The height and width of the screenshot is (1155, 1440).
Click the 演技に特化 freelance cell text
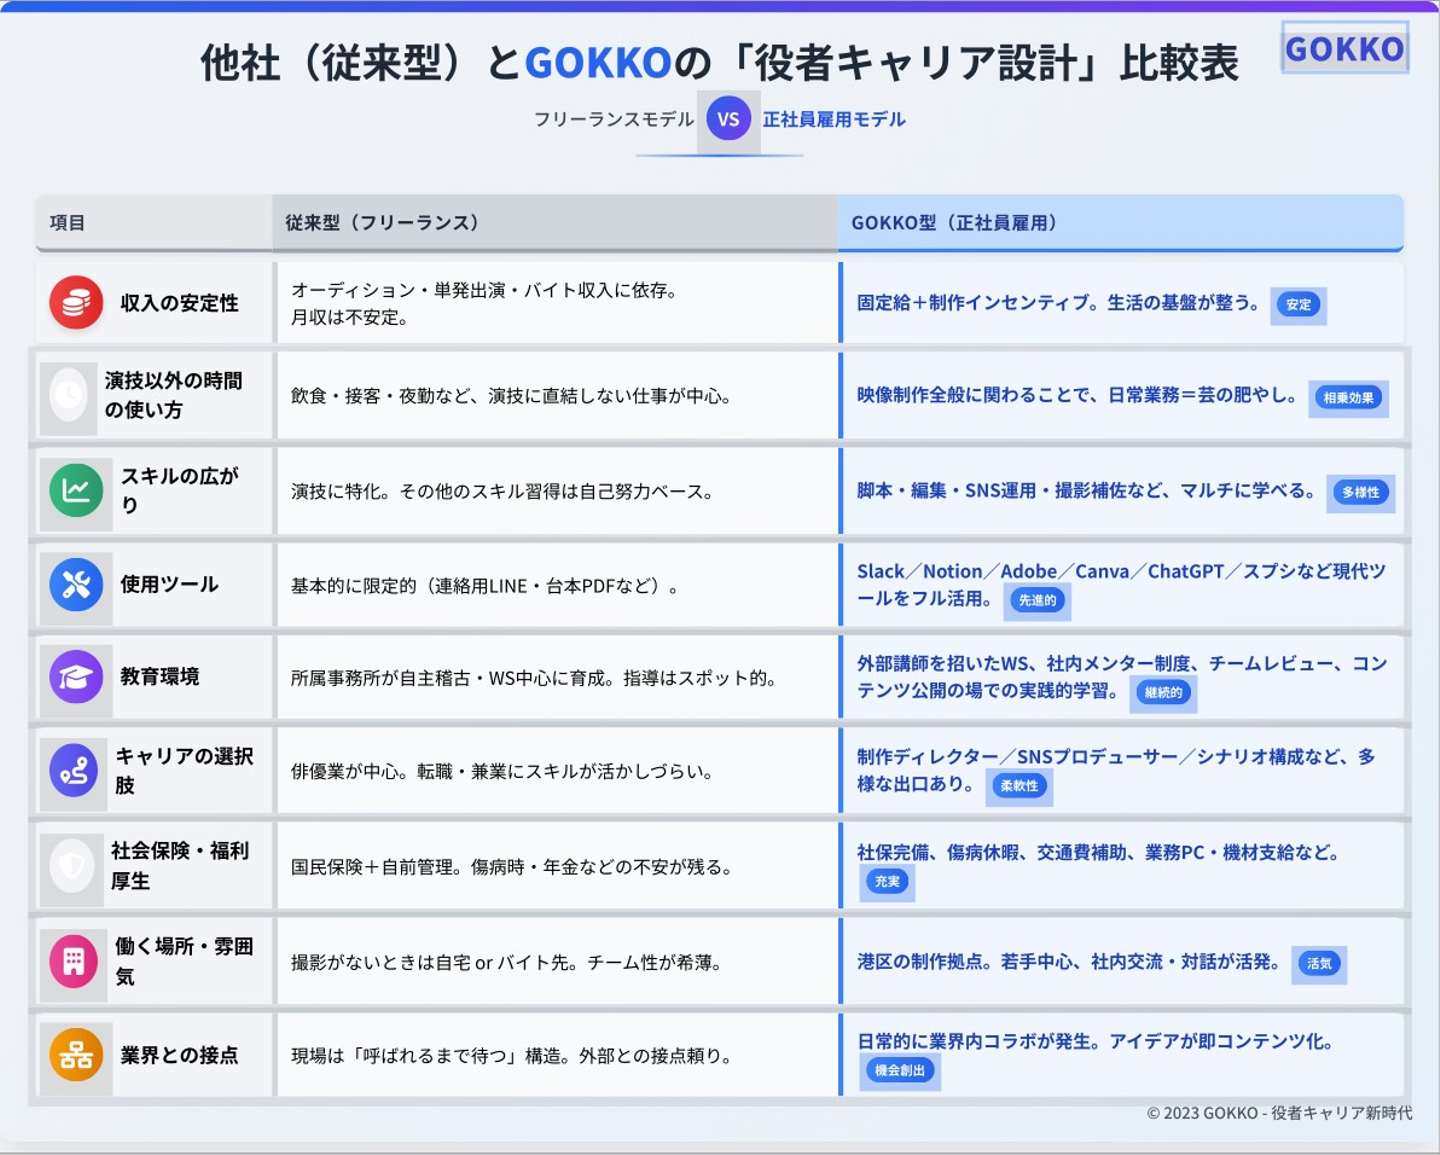(x=503, y=491)
